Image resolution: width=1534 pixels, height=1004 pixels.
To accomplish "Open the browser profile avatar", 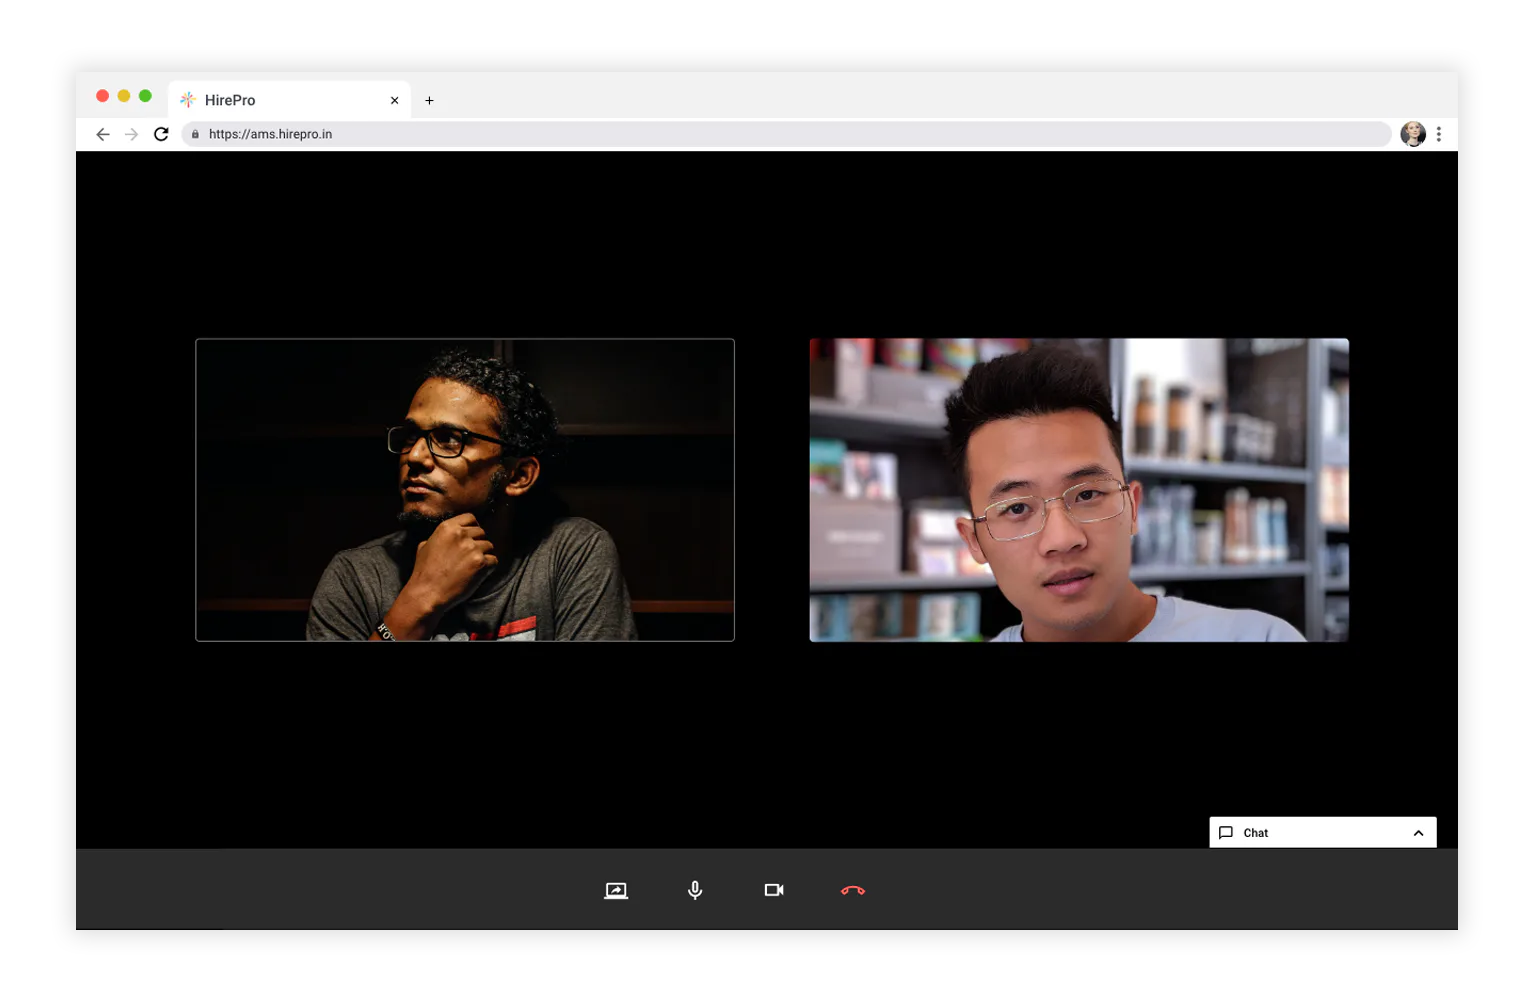I will [x=1413, y=134].
